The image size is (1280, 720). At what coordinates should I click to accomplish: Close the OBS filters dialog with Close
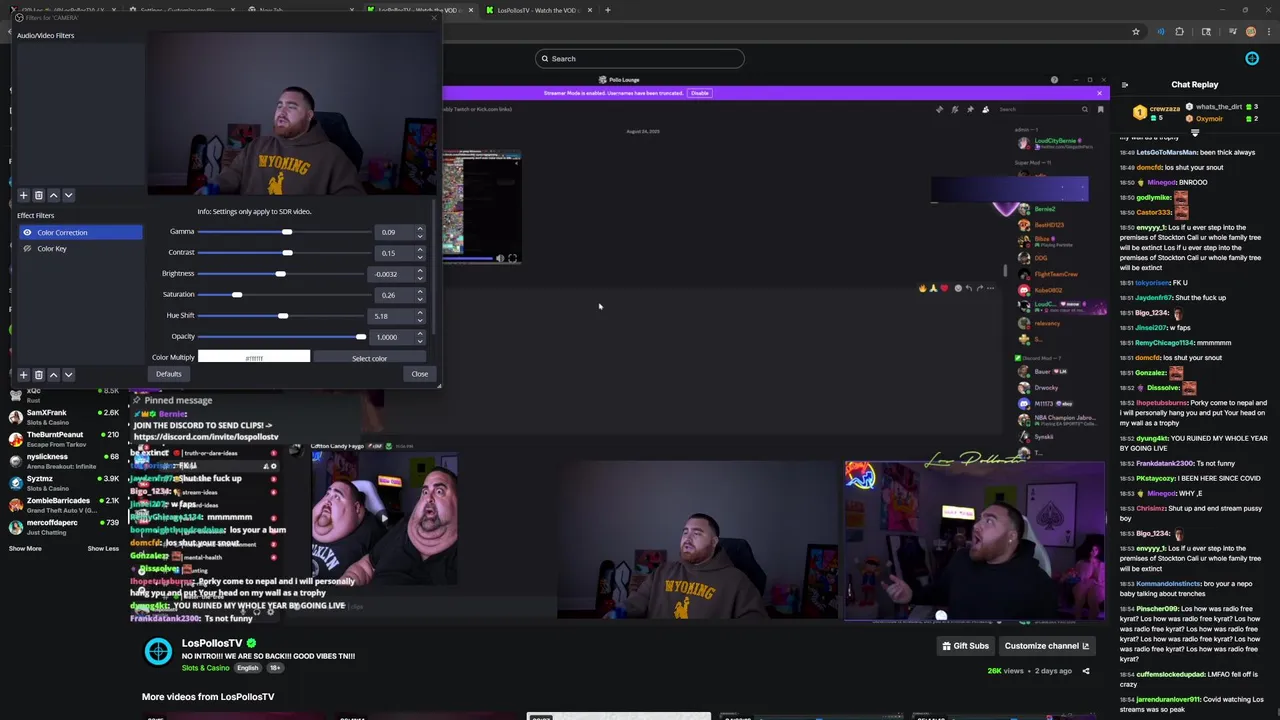419,374
